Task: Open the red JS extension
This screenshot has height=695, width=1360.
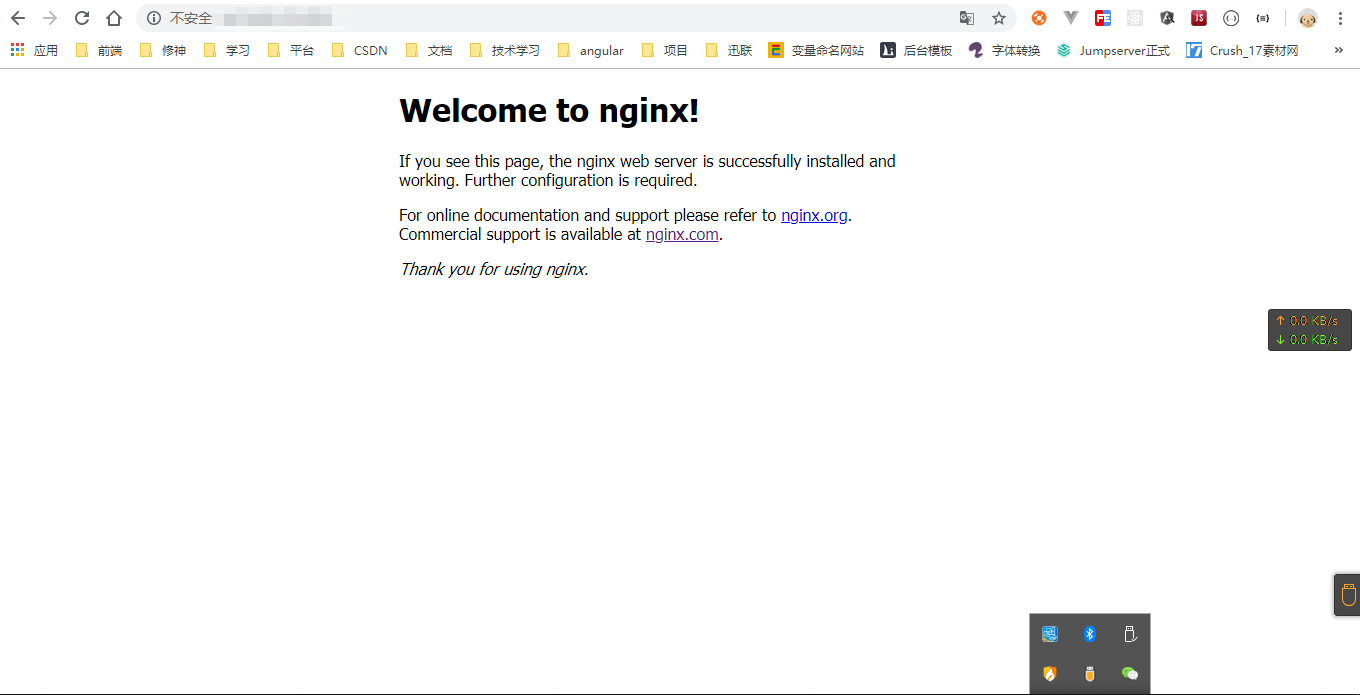Action: [x=1199, y=18]
